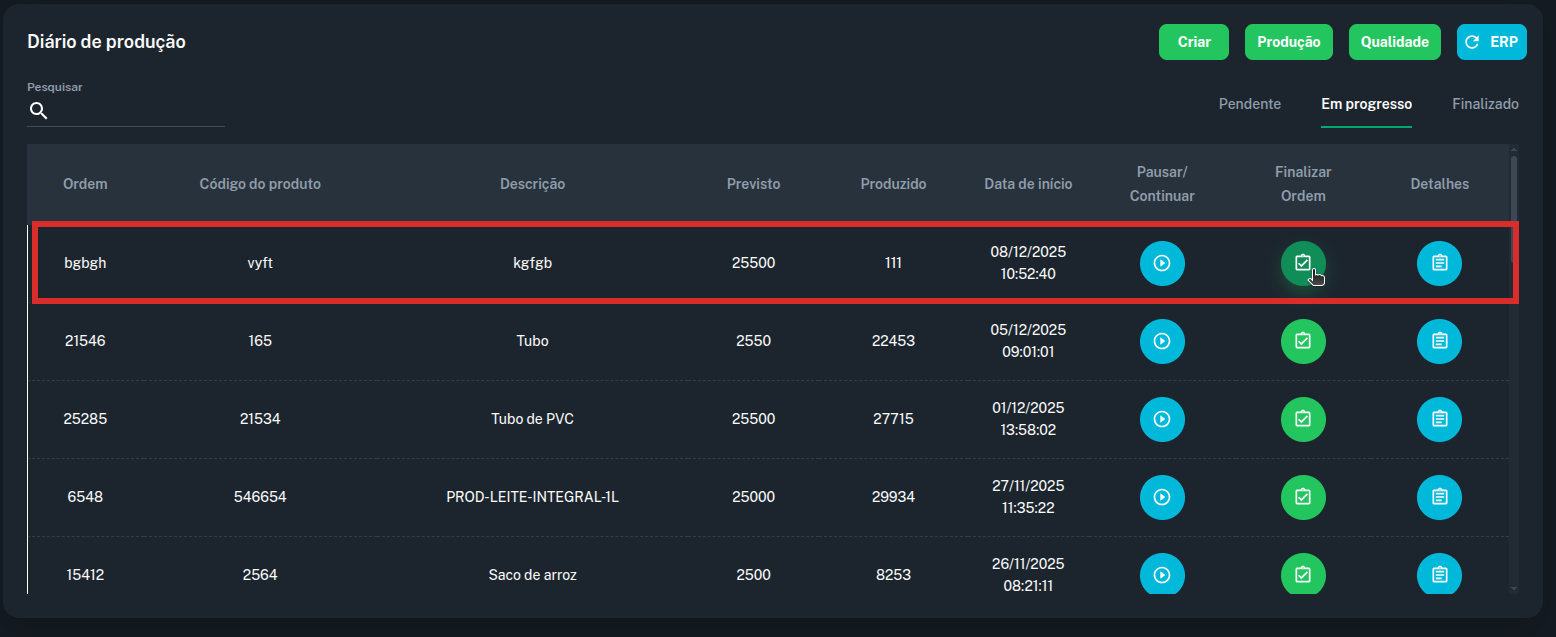Switch to the Pendente tab

click(1249, 104)
